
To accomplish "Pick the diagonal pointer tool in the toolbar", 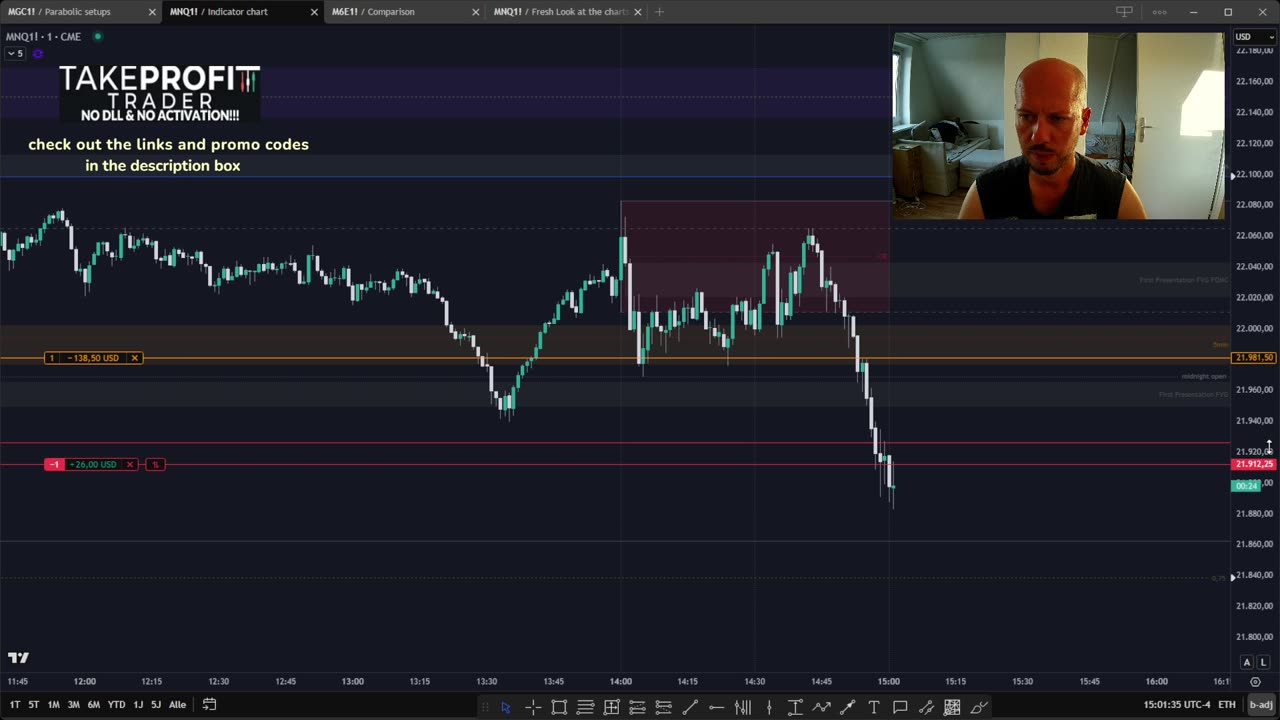I will coord(847,707).
